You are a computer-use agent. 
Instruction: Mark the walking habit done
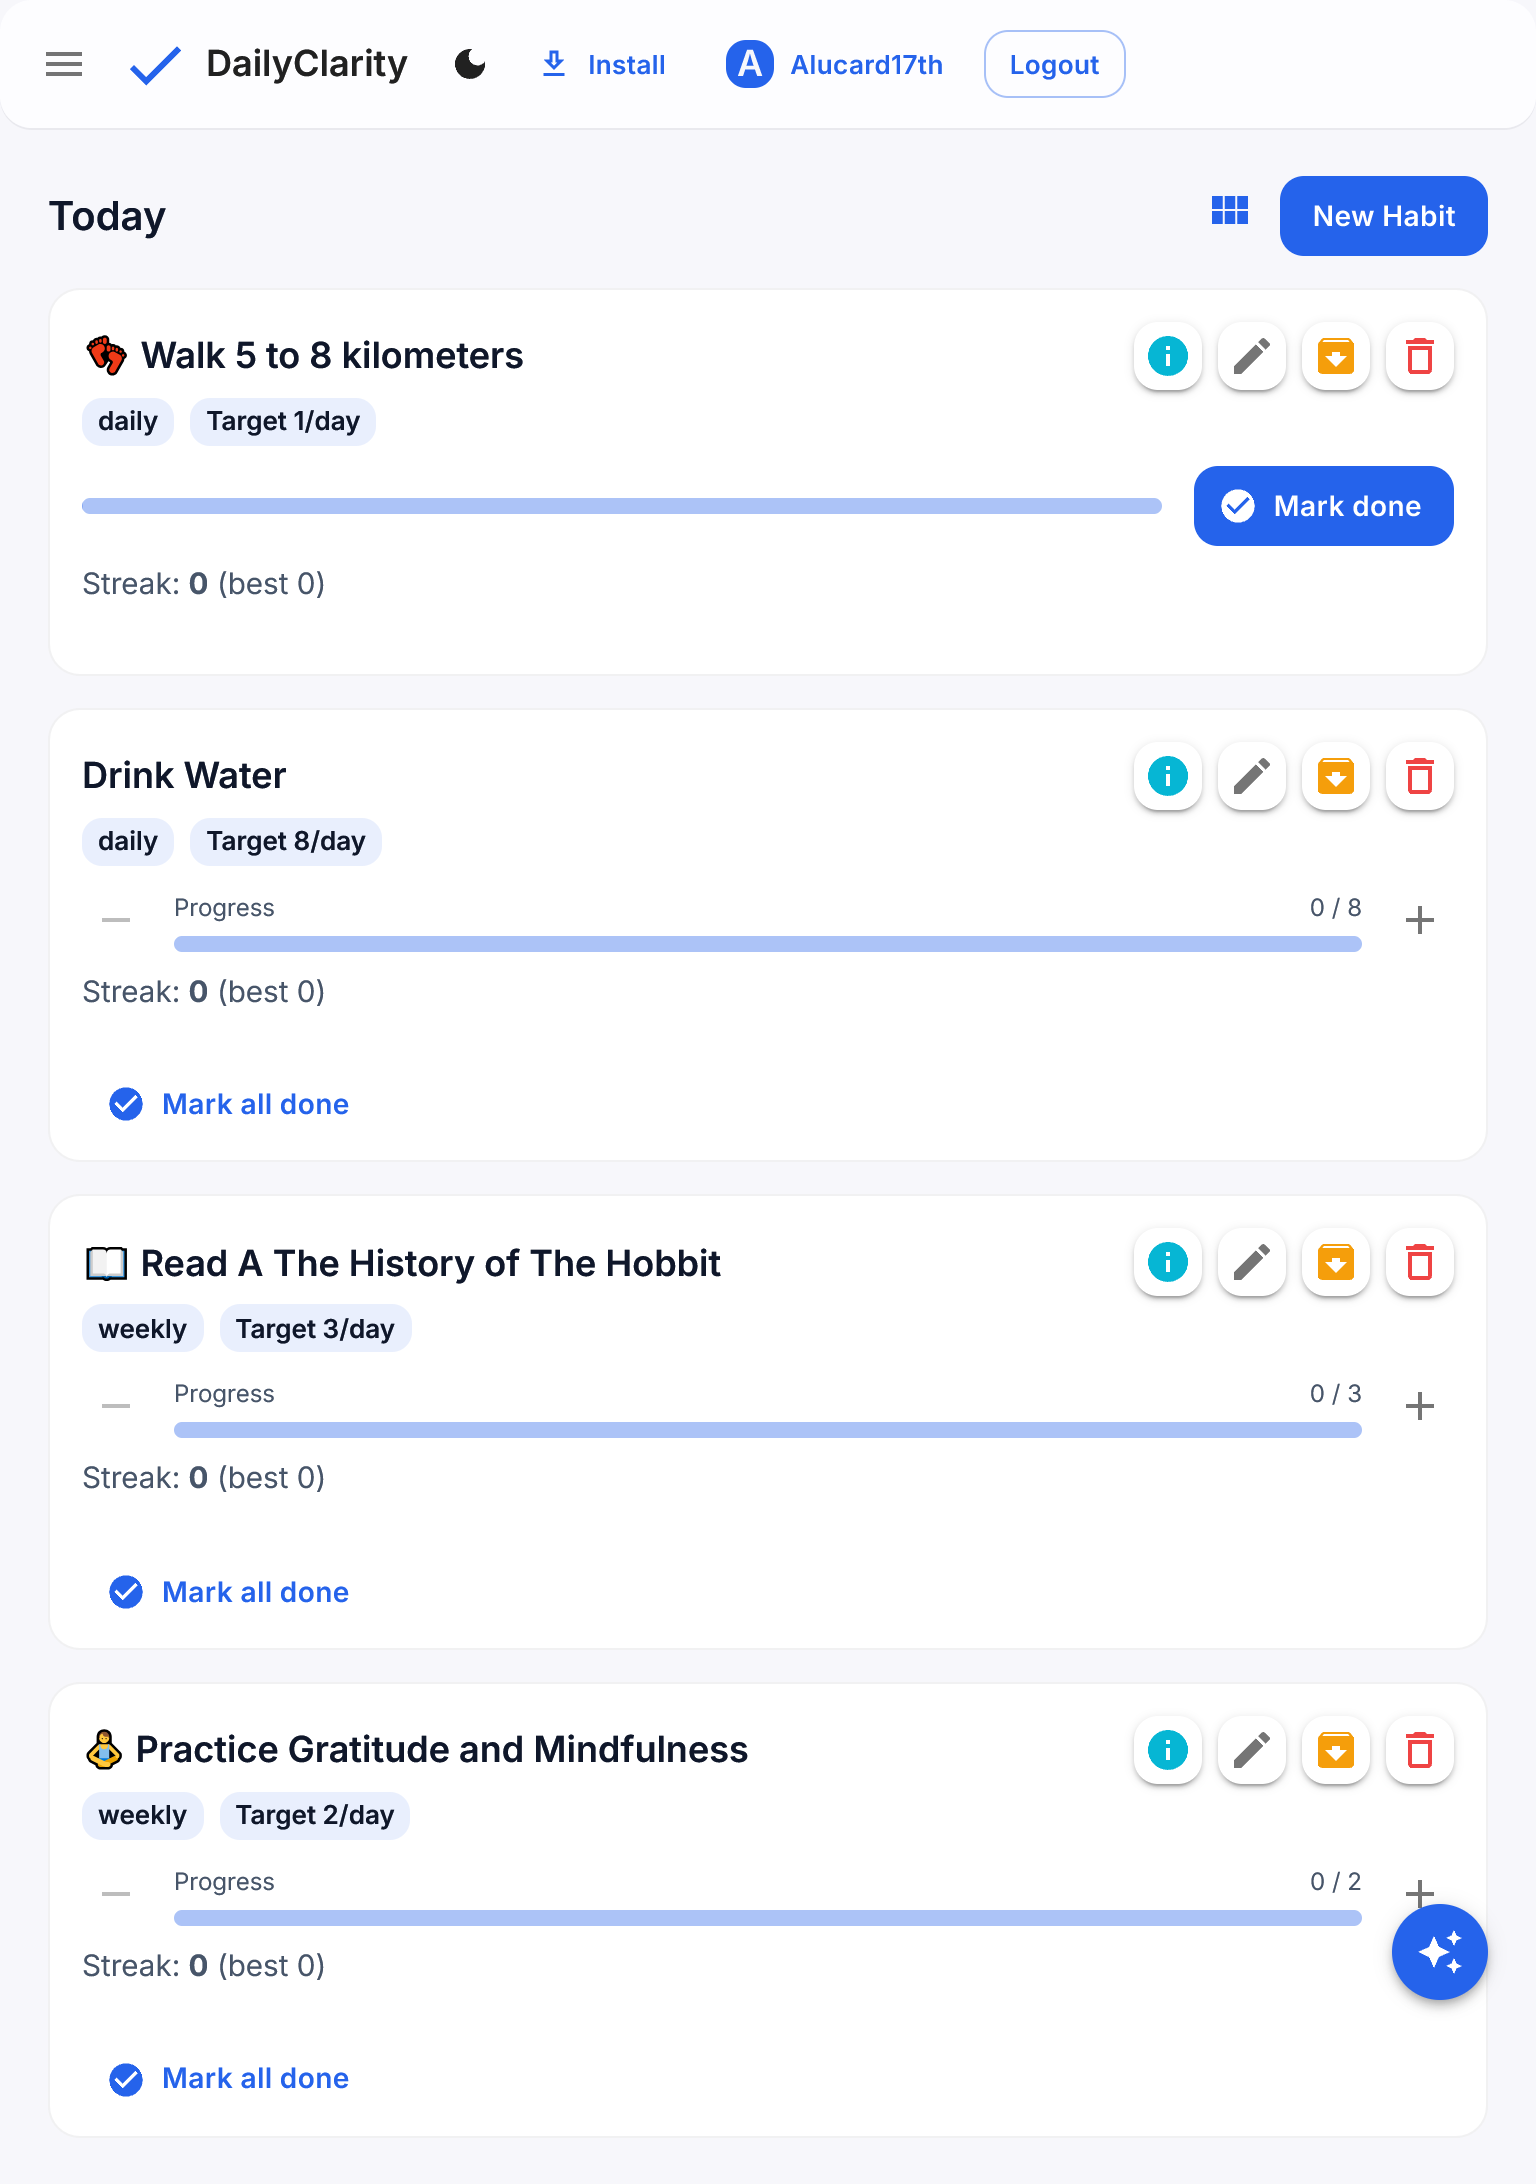(1323, 506)
